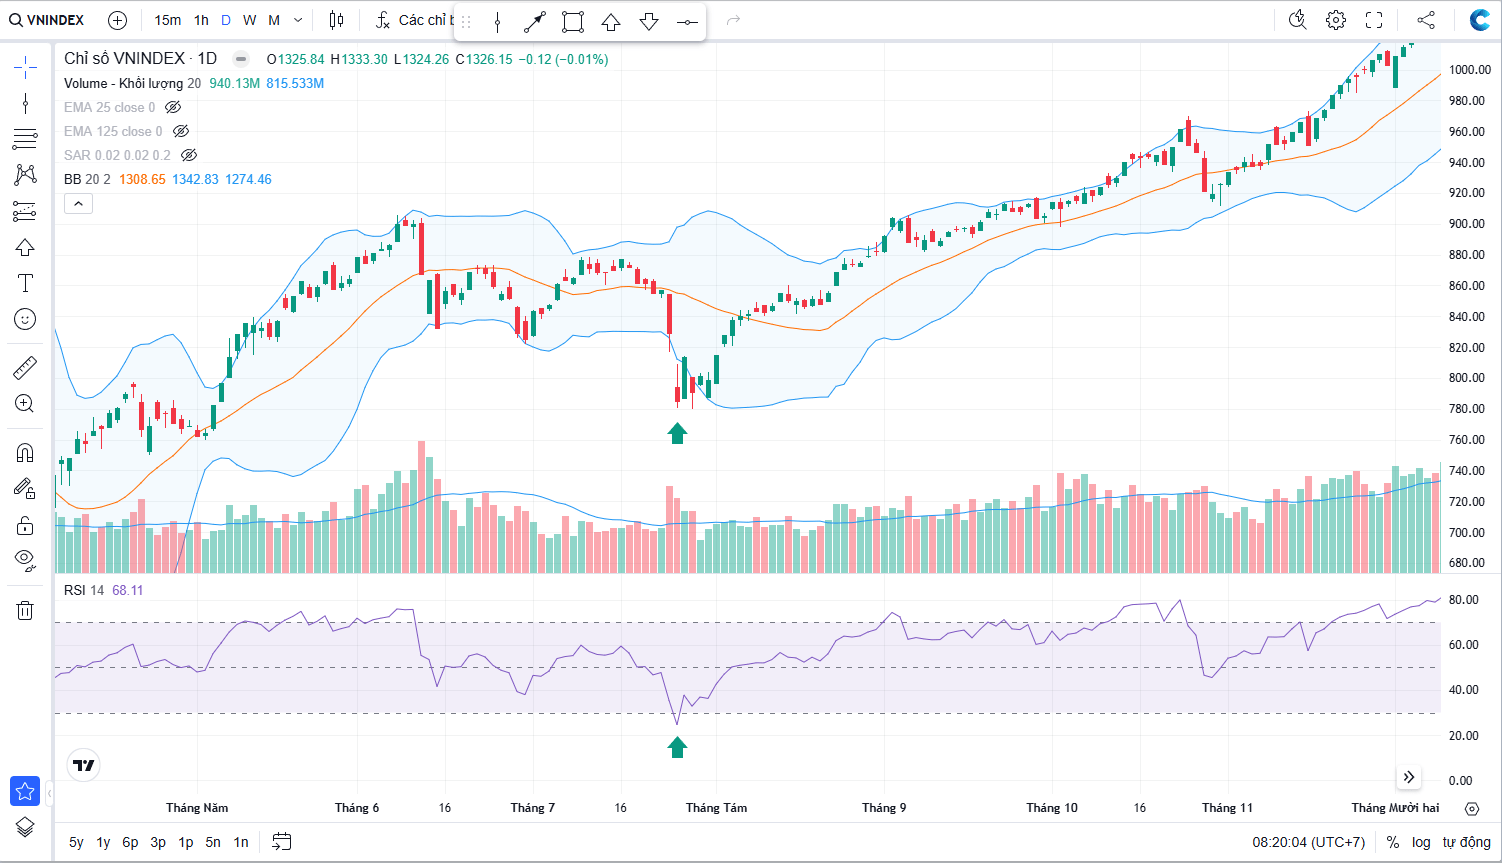1502x863 pixels.
Task: Select trend line arrow in floating toolbar
Action: (x=535, y=22)
